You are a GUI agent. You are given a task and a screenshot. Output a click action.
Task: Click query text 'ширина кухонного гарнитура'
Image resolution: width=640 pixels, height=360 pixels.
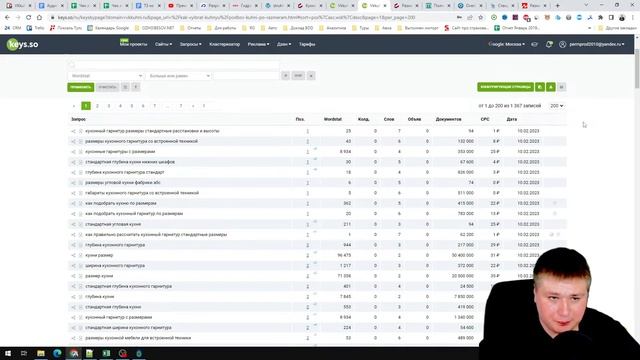pos(115,266)
